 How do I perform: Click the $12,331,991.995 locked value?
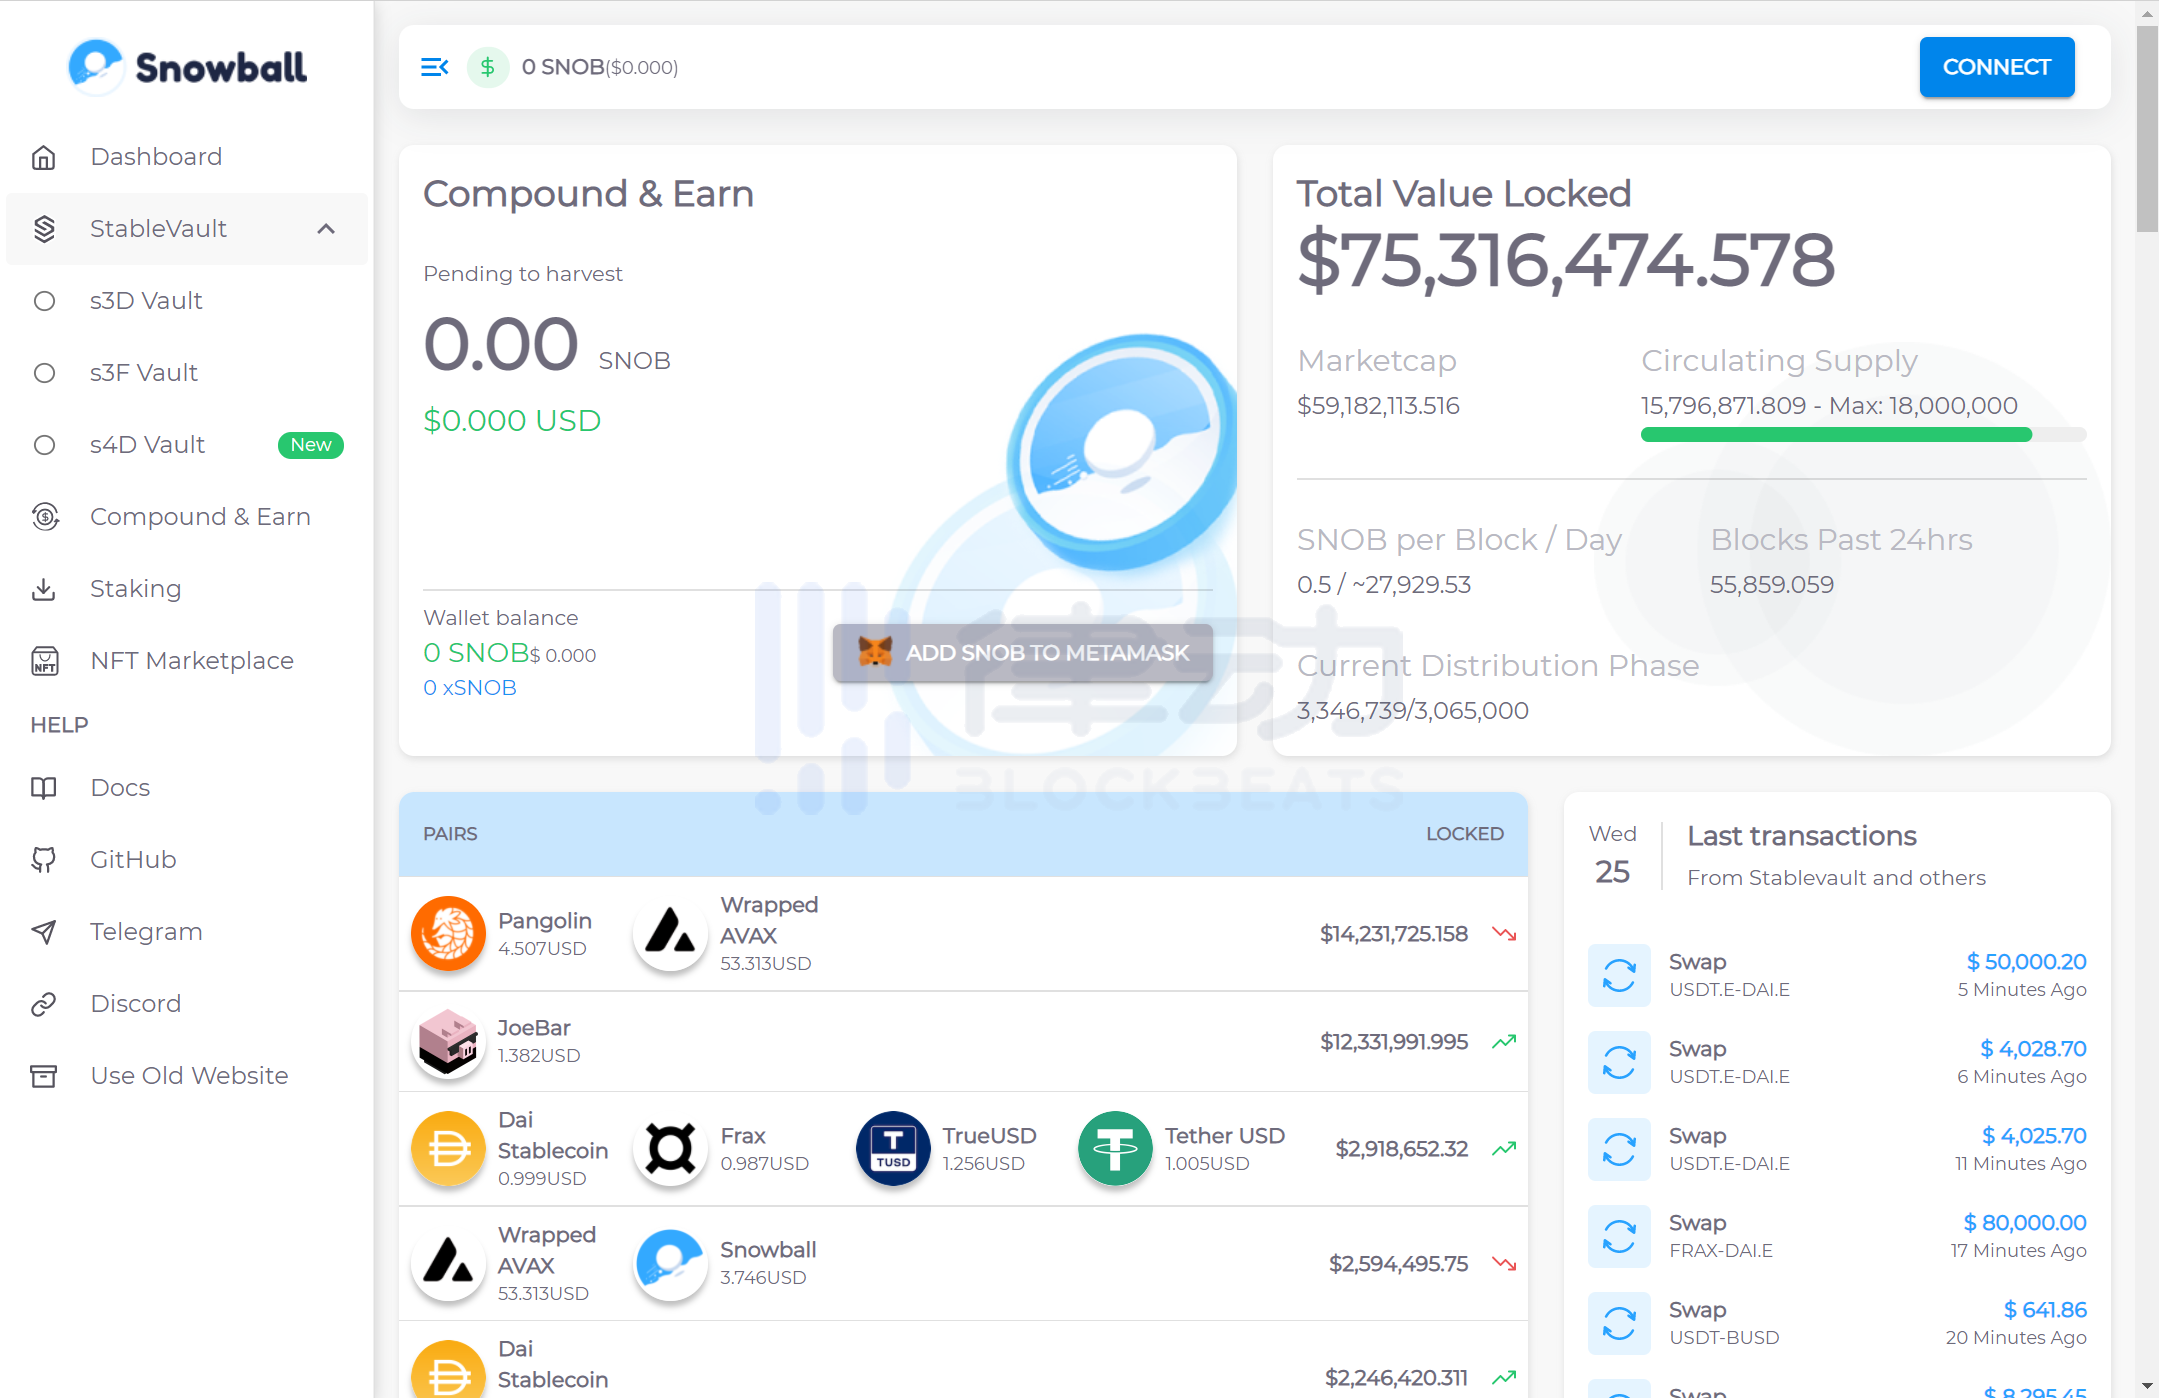point(1394,1042)
